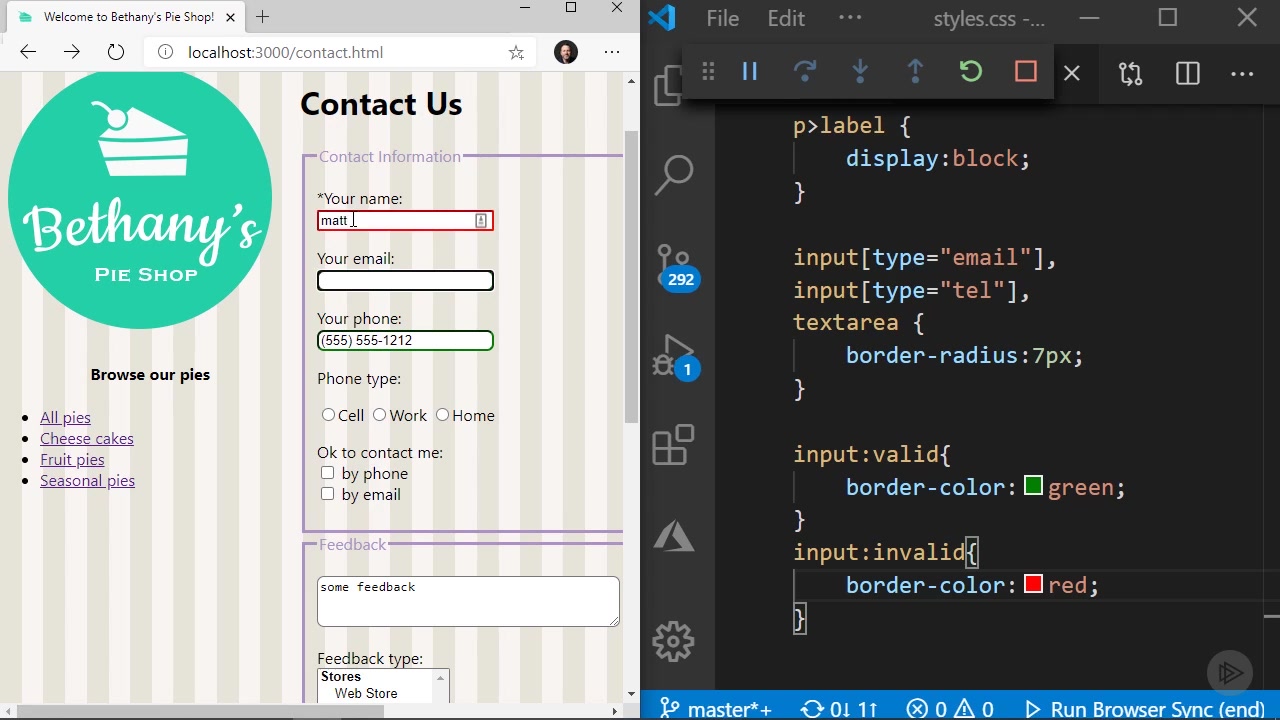Stop debugging with the red square
The width and height of the screenshot is (1280, 720).
1025,72
